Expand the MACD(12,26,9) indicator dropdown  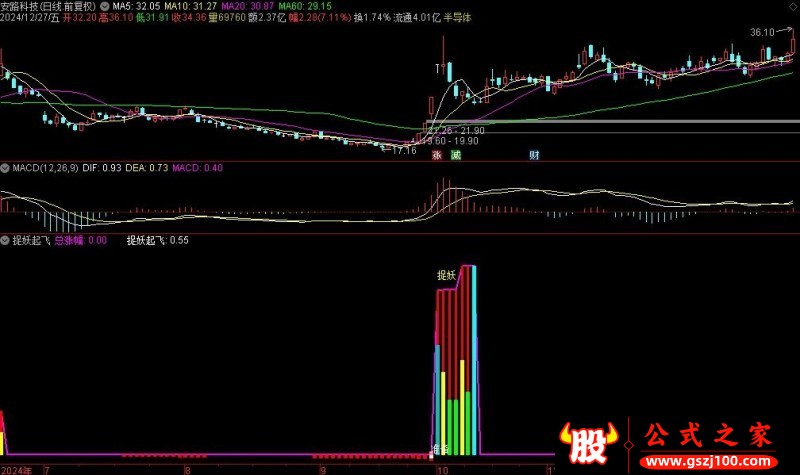[x=5, y=168]
